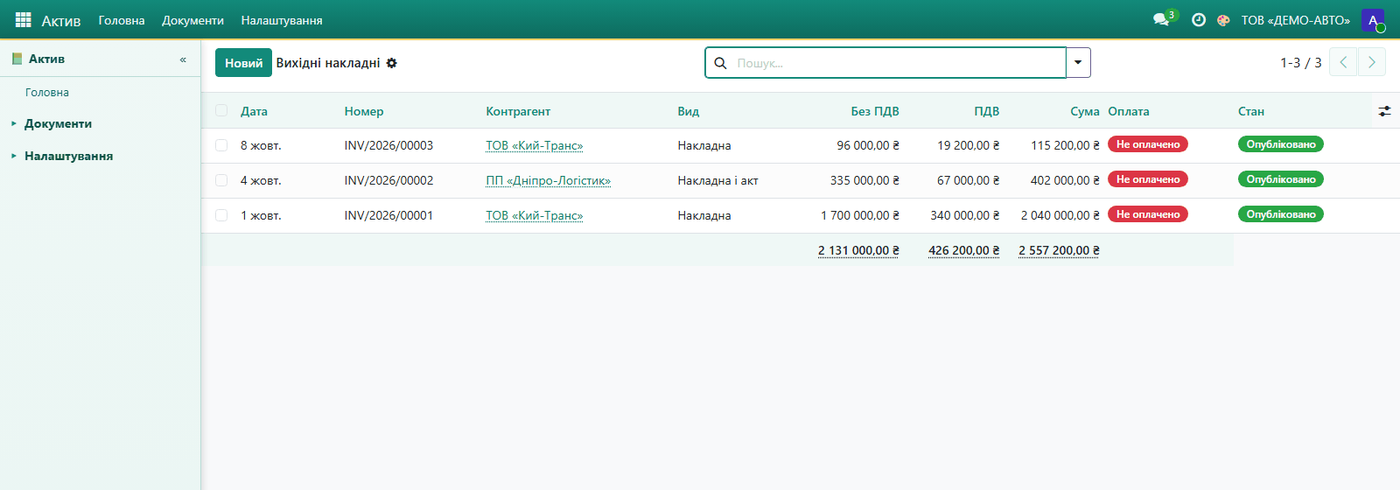
Task: Click the Актив book icon in sidebar
Action: [17, 59]
